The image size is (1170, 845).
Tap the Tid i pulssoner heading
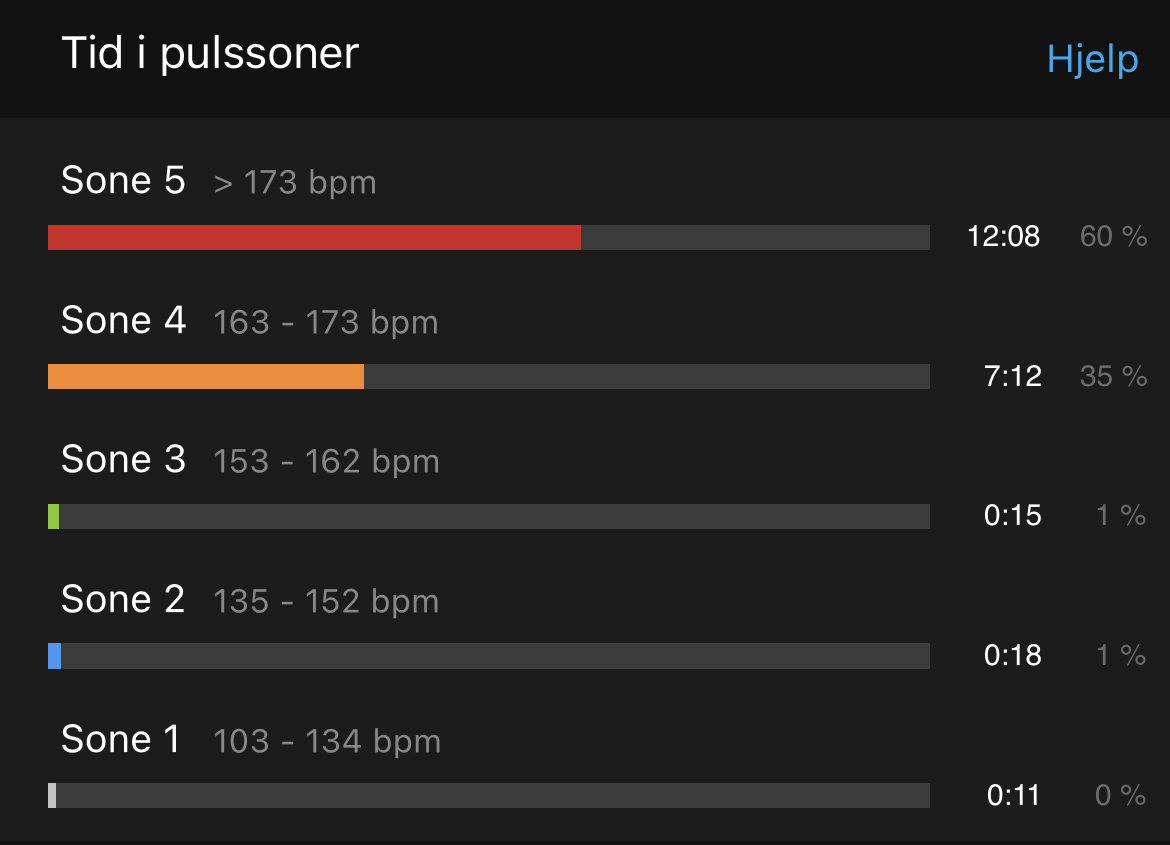pyautogui.click(x=210, y=54)
